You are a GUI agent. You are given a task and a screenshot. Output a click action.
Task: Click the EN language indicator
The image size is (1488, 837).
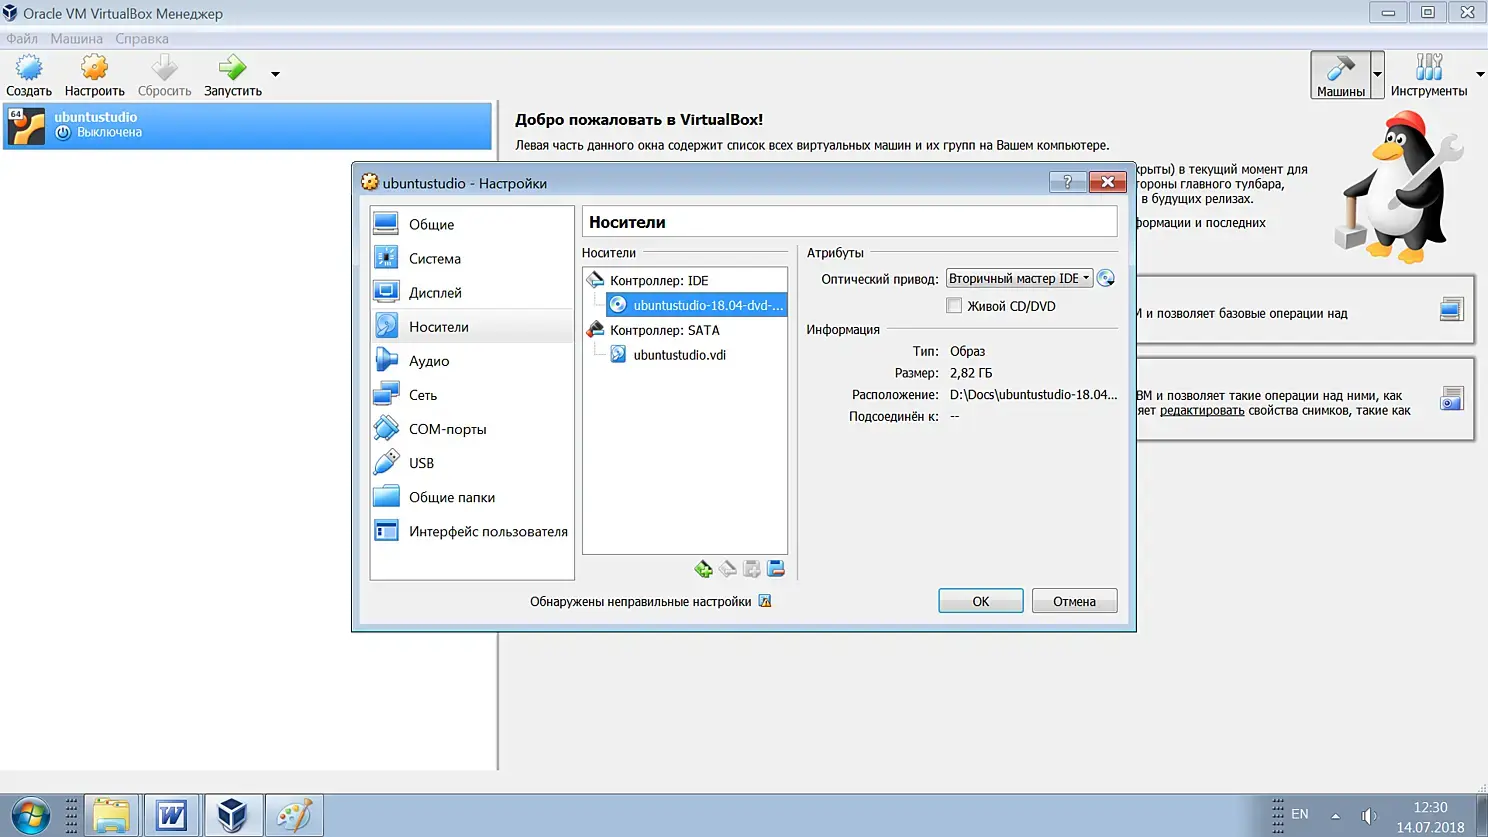point(1300,814)
